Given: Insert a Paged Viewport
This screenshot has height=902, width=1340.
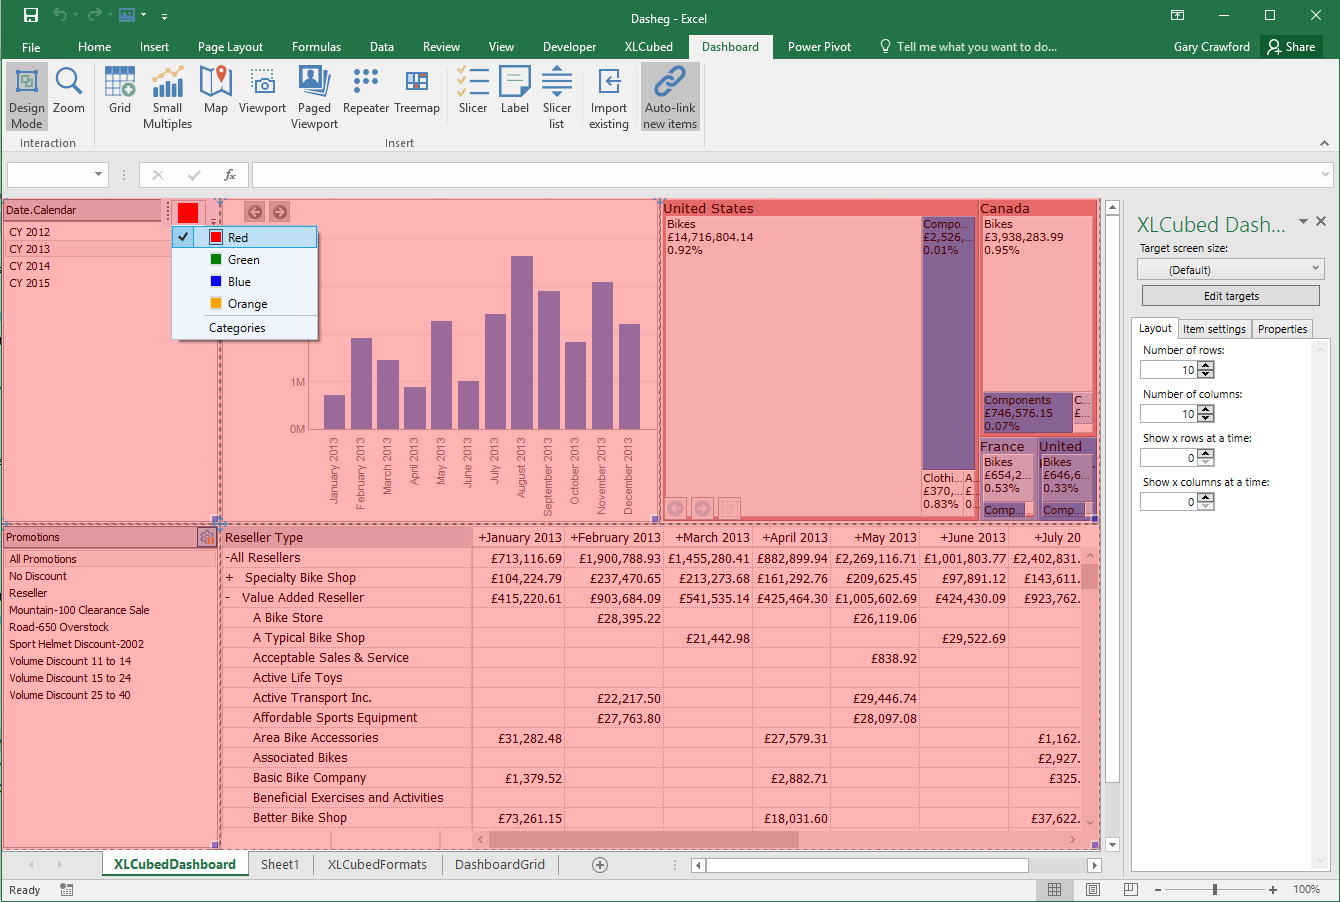Looking at the screenshot, I should click(314, 97).
